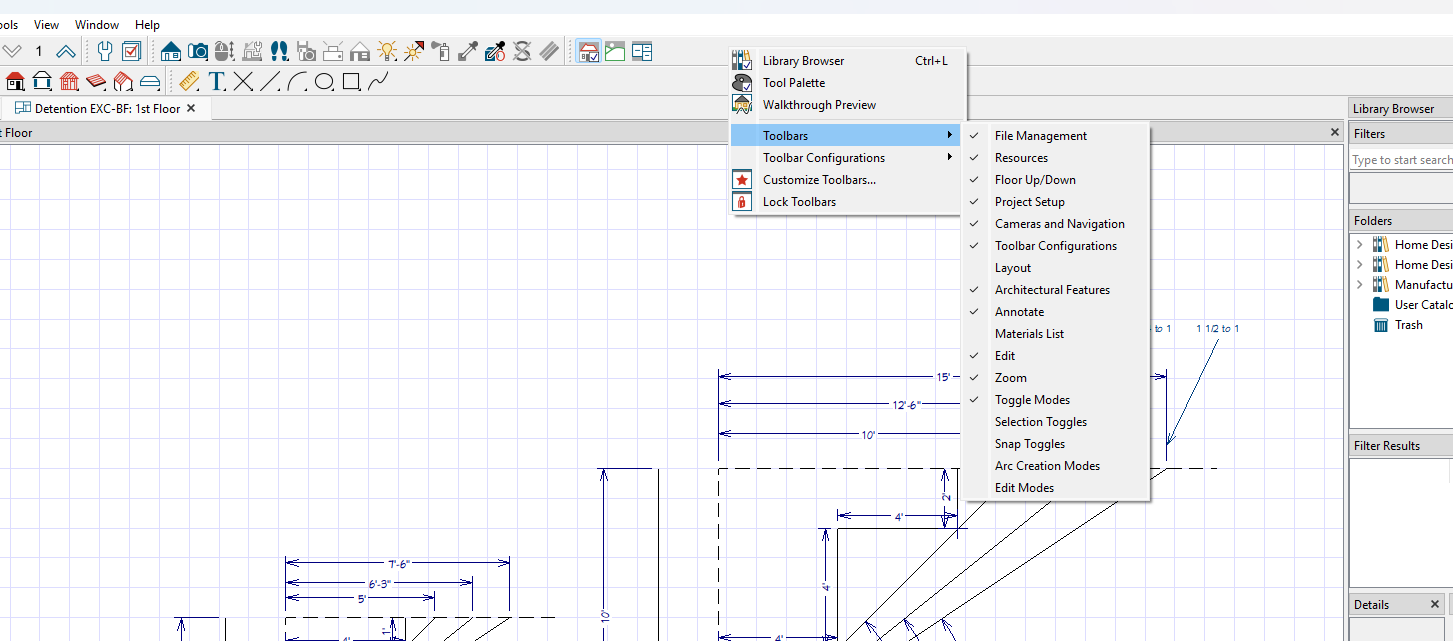This screenshot has width=1453, height=641.
Task: Click the camera tool icon in toolbar
Action: coord(198,51)
